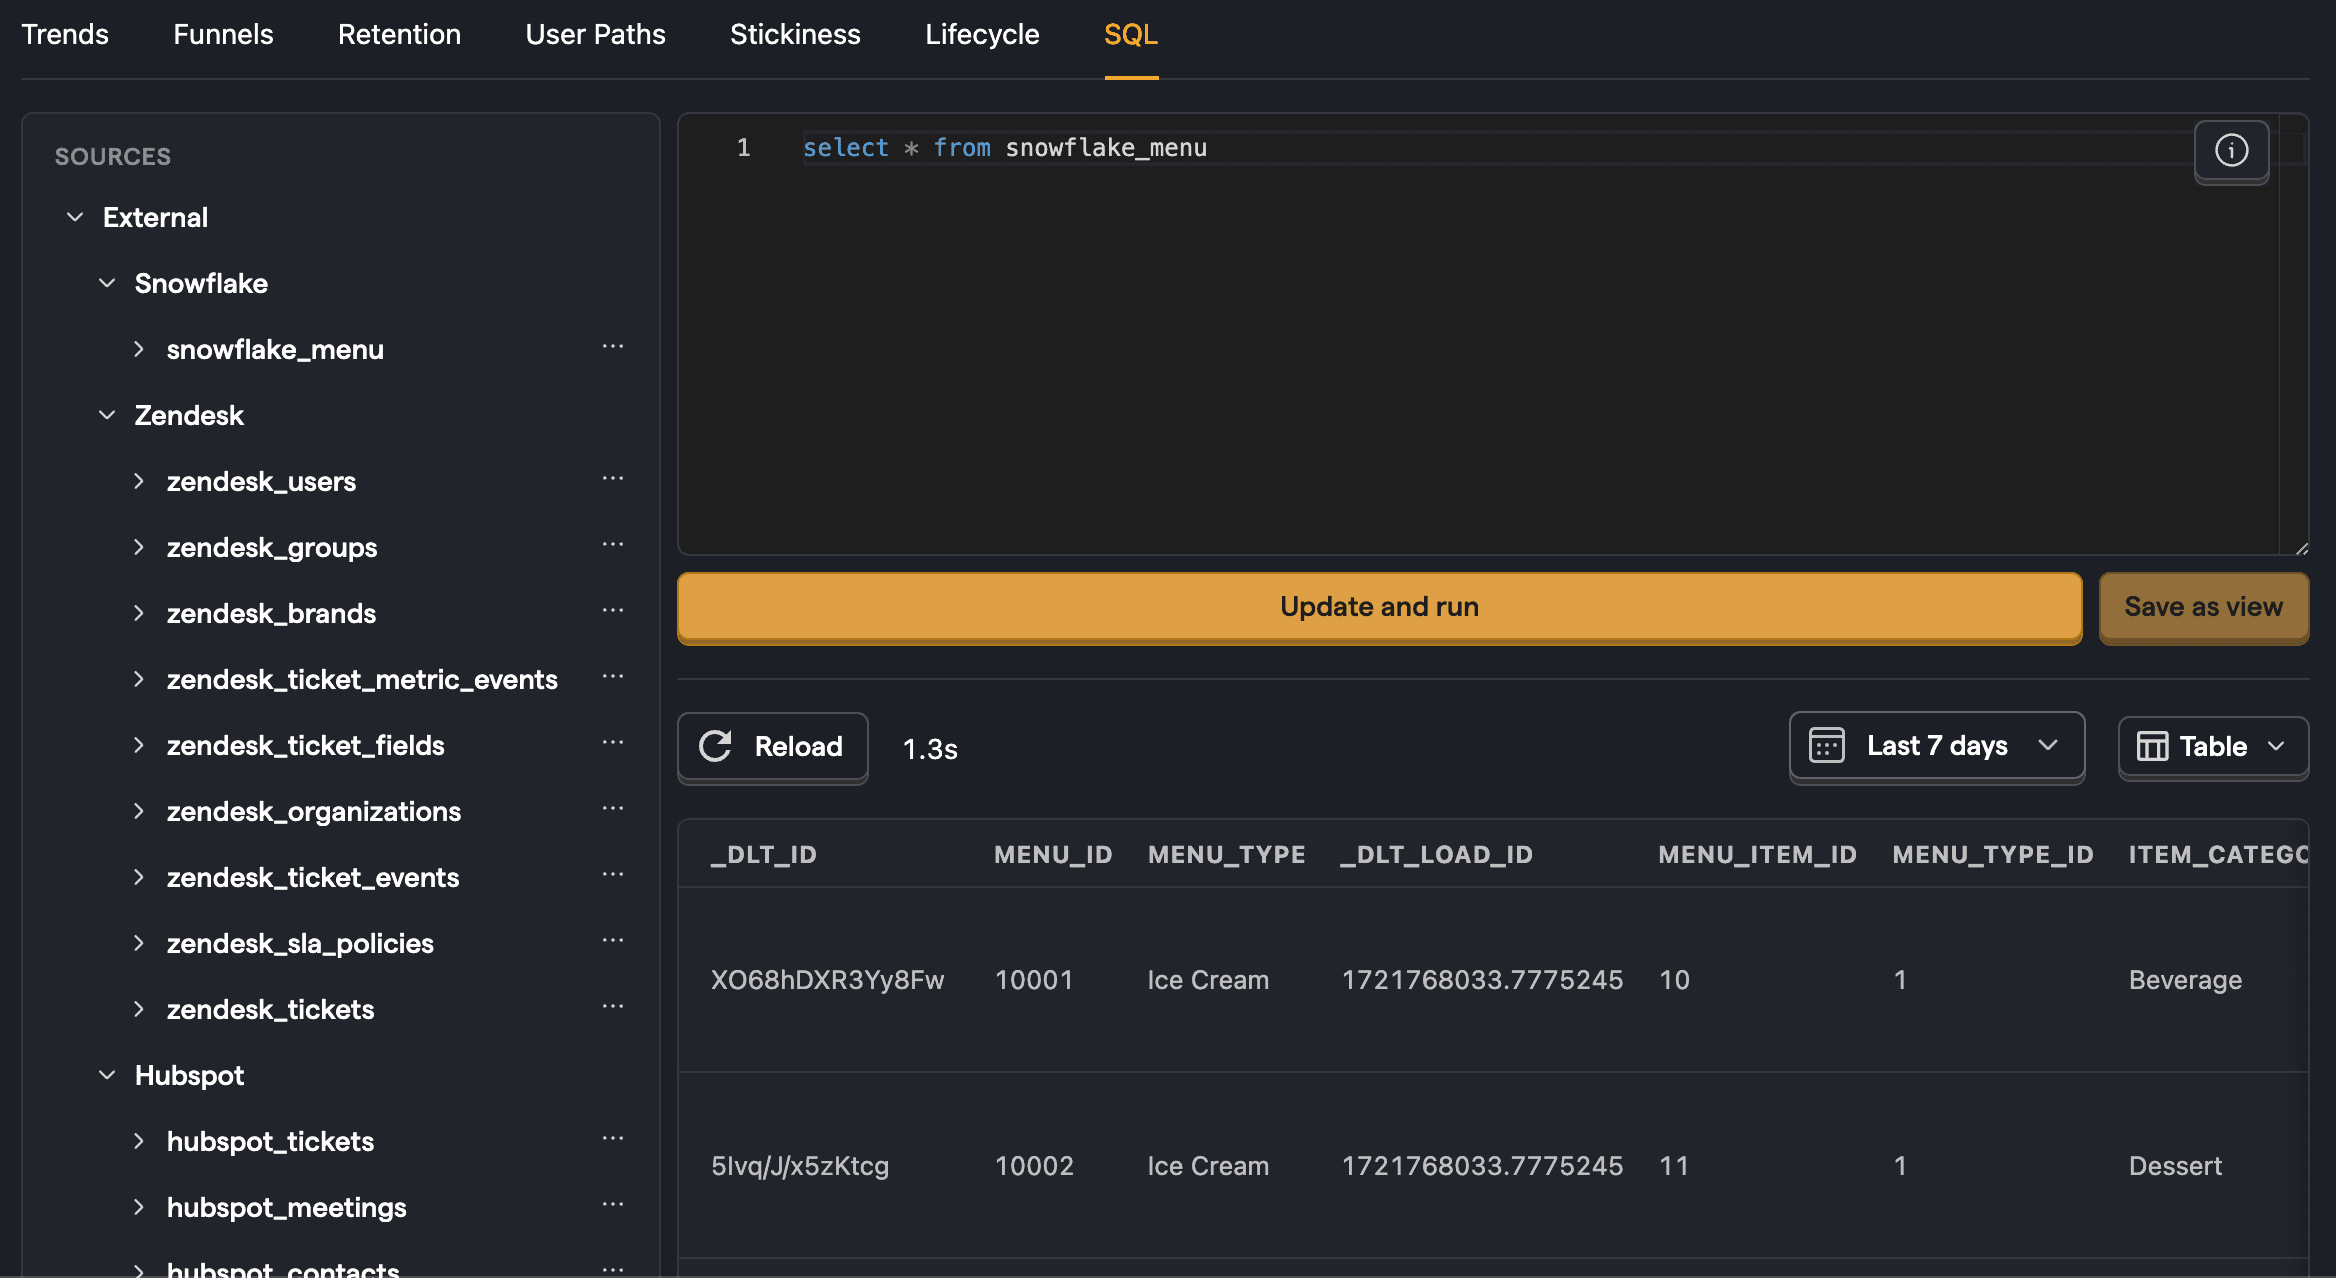
Task: Expand zendesk_groups table columns
Action: pos(139,547)
